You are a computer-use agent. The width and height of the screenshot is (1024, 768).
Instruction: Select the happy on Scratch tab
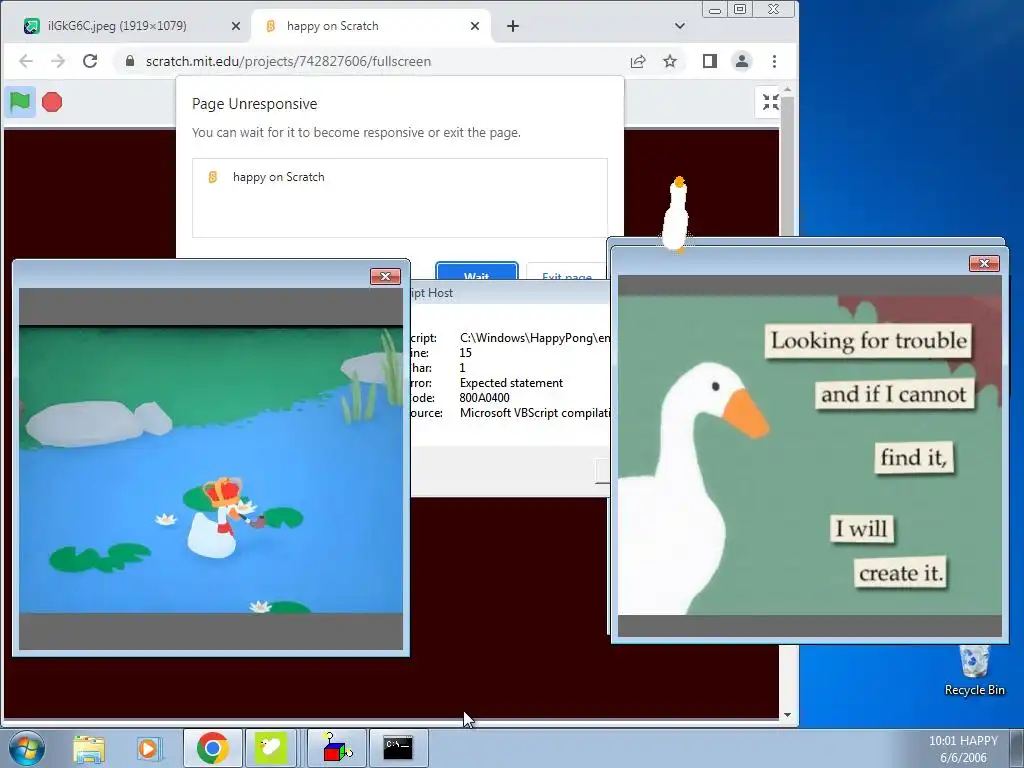(x=332, y=26)
